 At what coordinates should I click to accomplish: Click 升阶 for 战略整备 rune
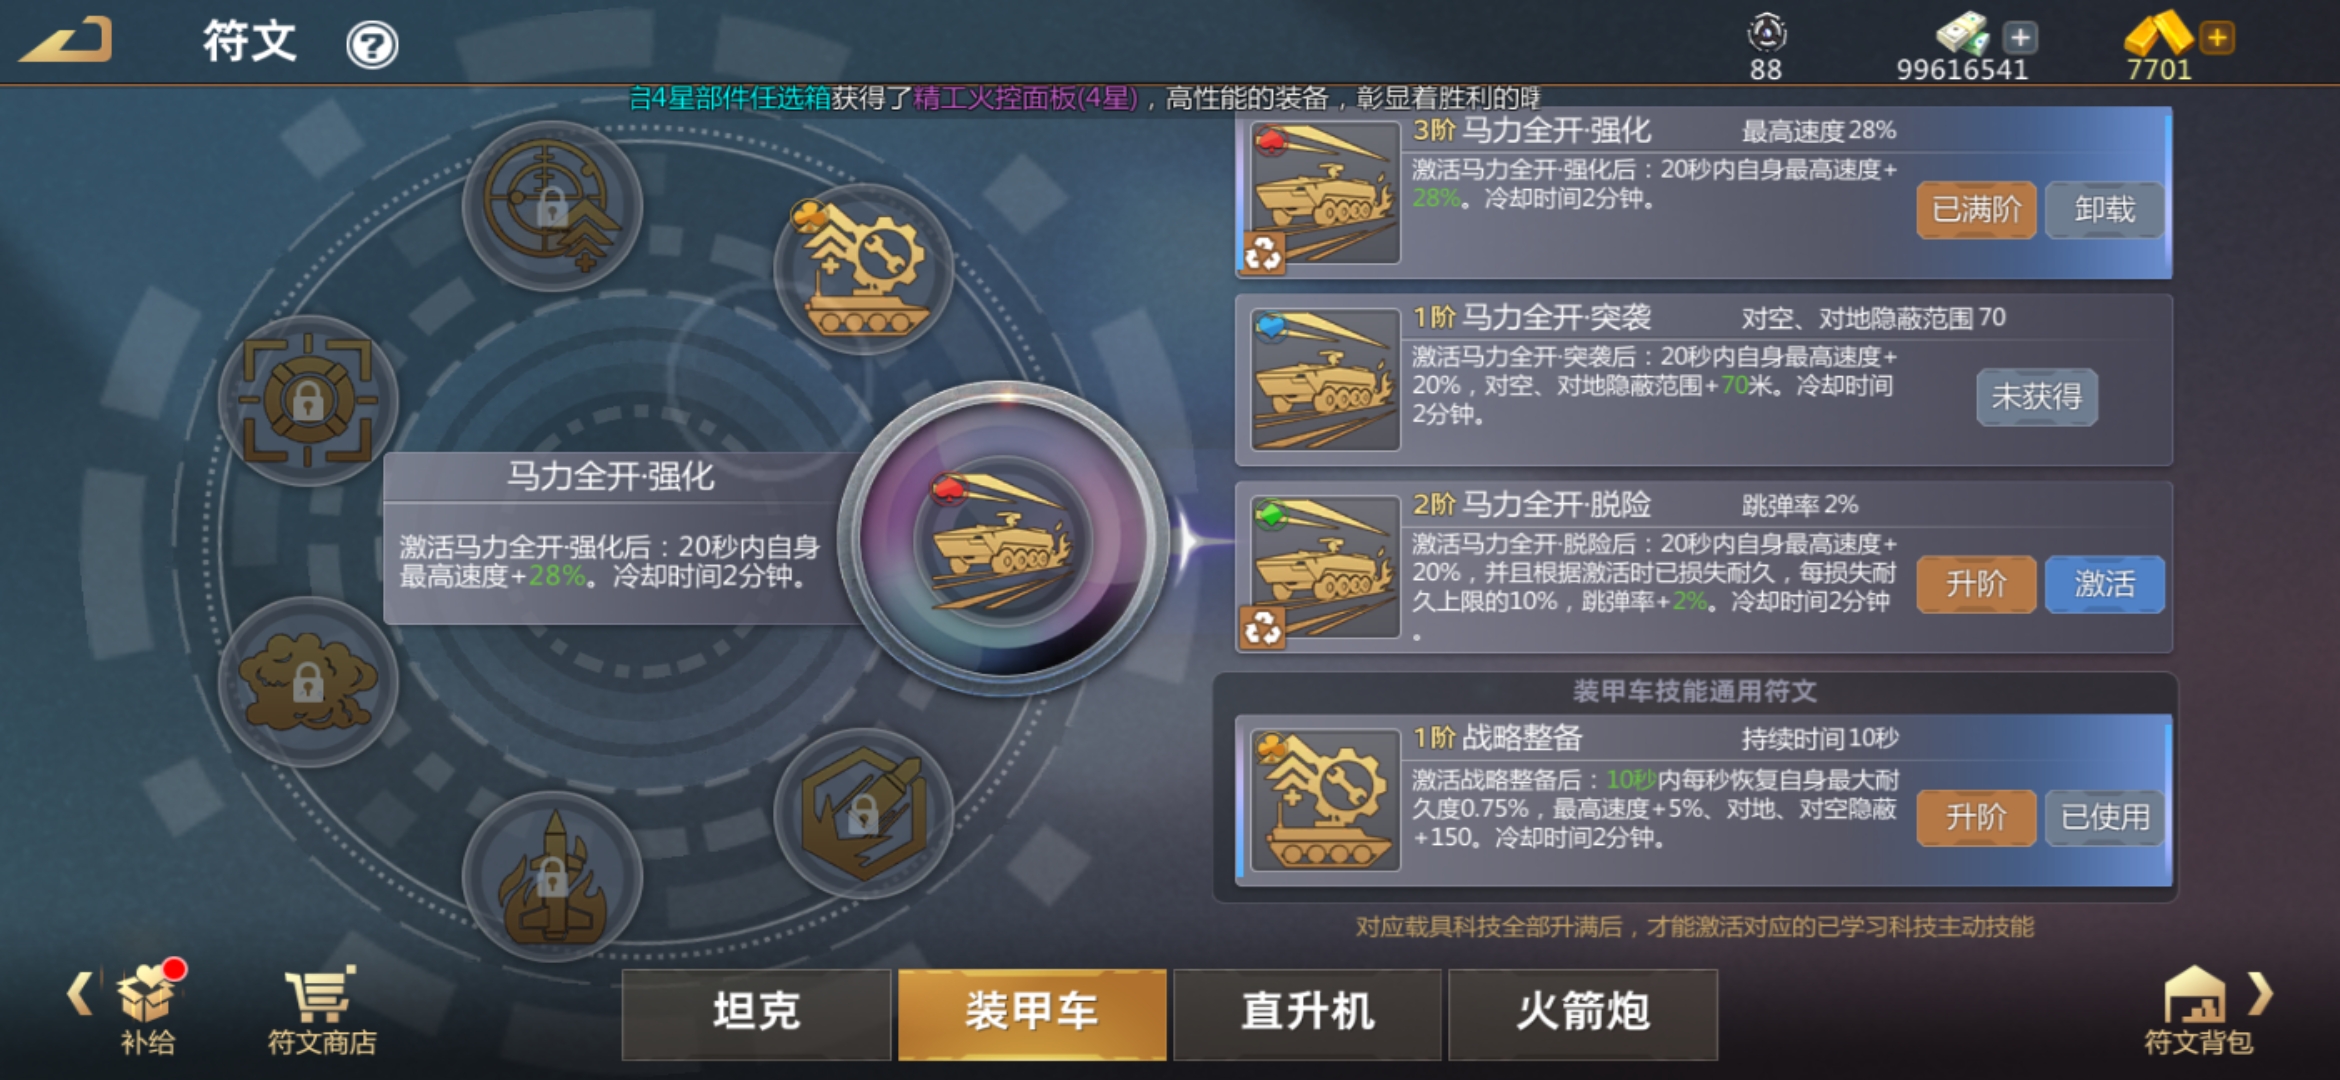(x=1976, y=818)
